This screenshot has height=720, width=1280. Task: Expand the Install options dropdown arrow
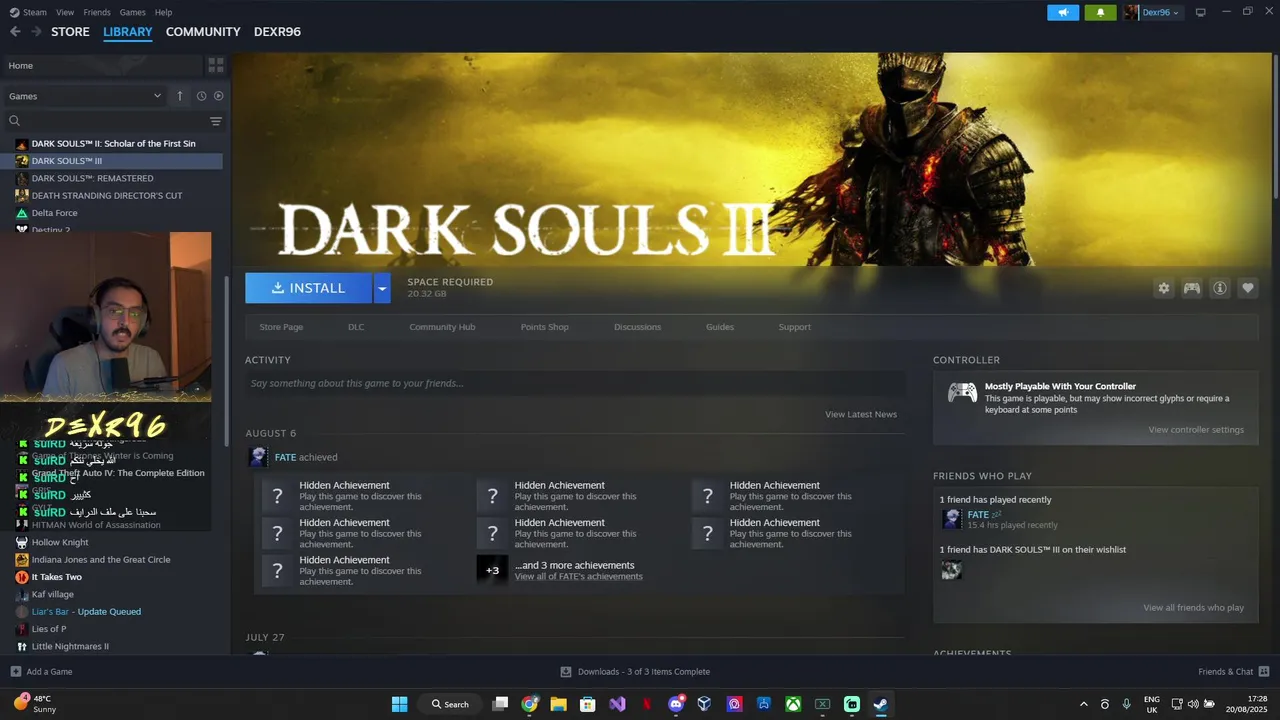tap(381, 288)
